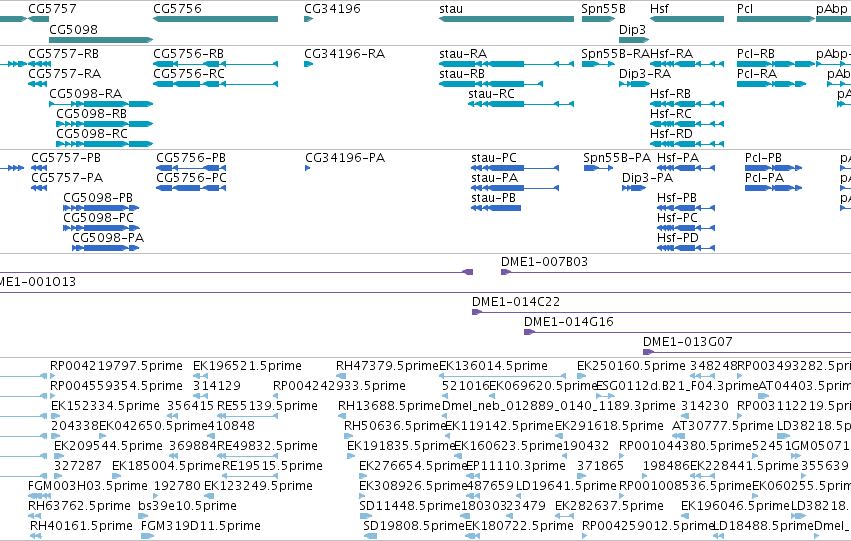Select BAC clone DME1-014C22

point(662,312)
